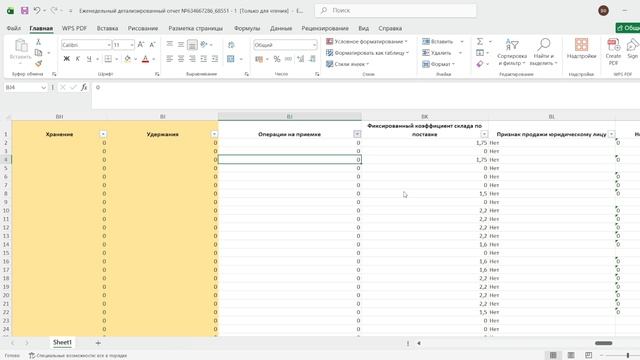Open Условное форматирование menu
Viewport: 640px width, 360px height.
point(367,42)
